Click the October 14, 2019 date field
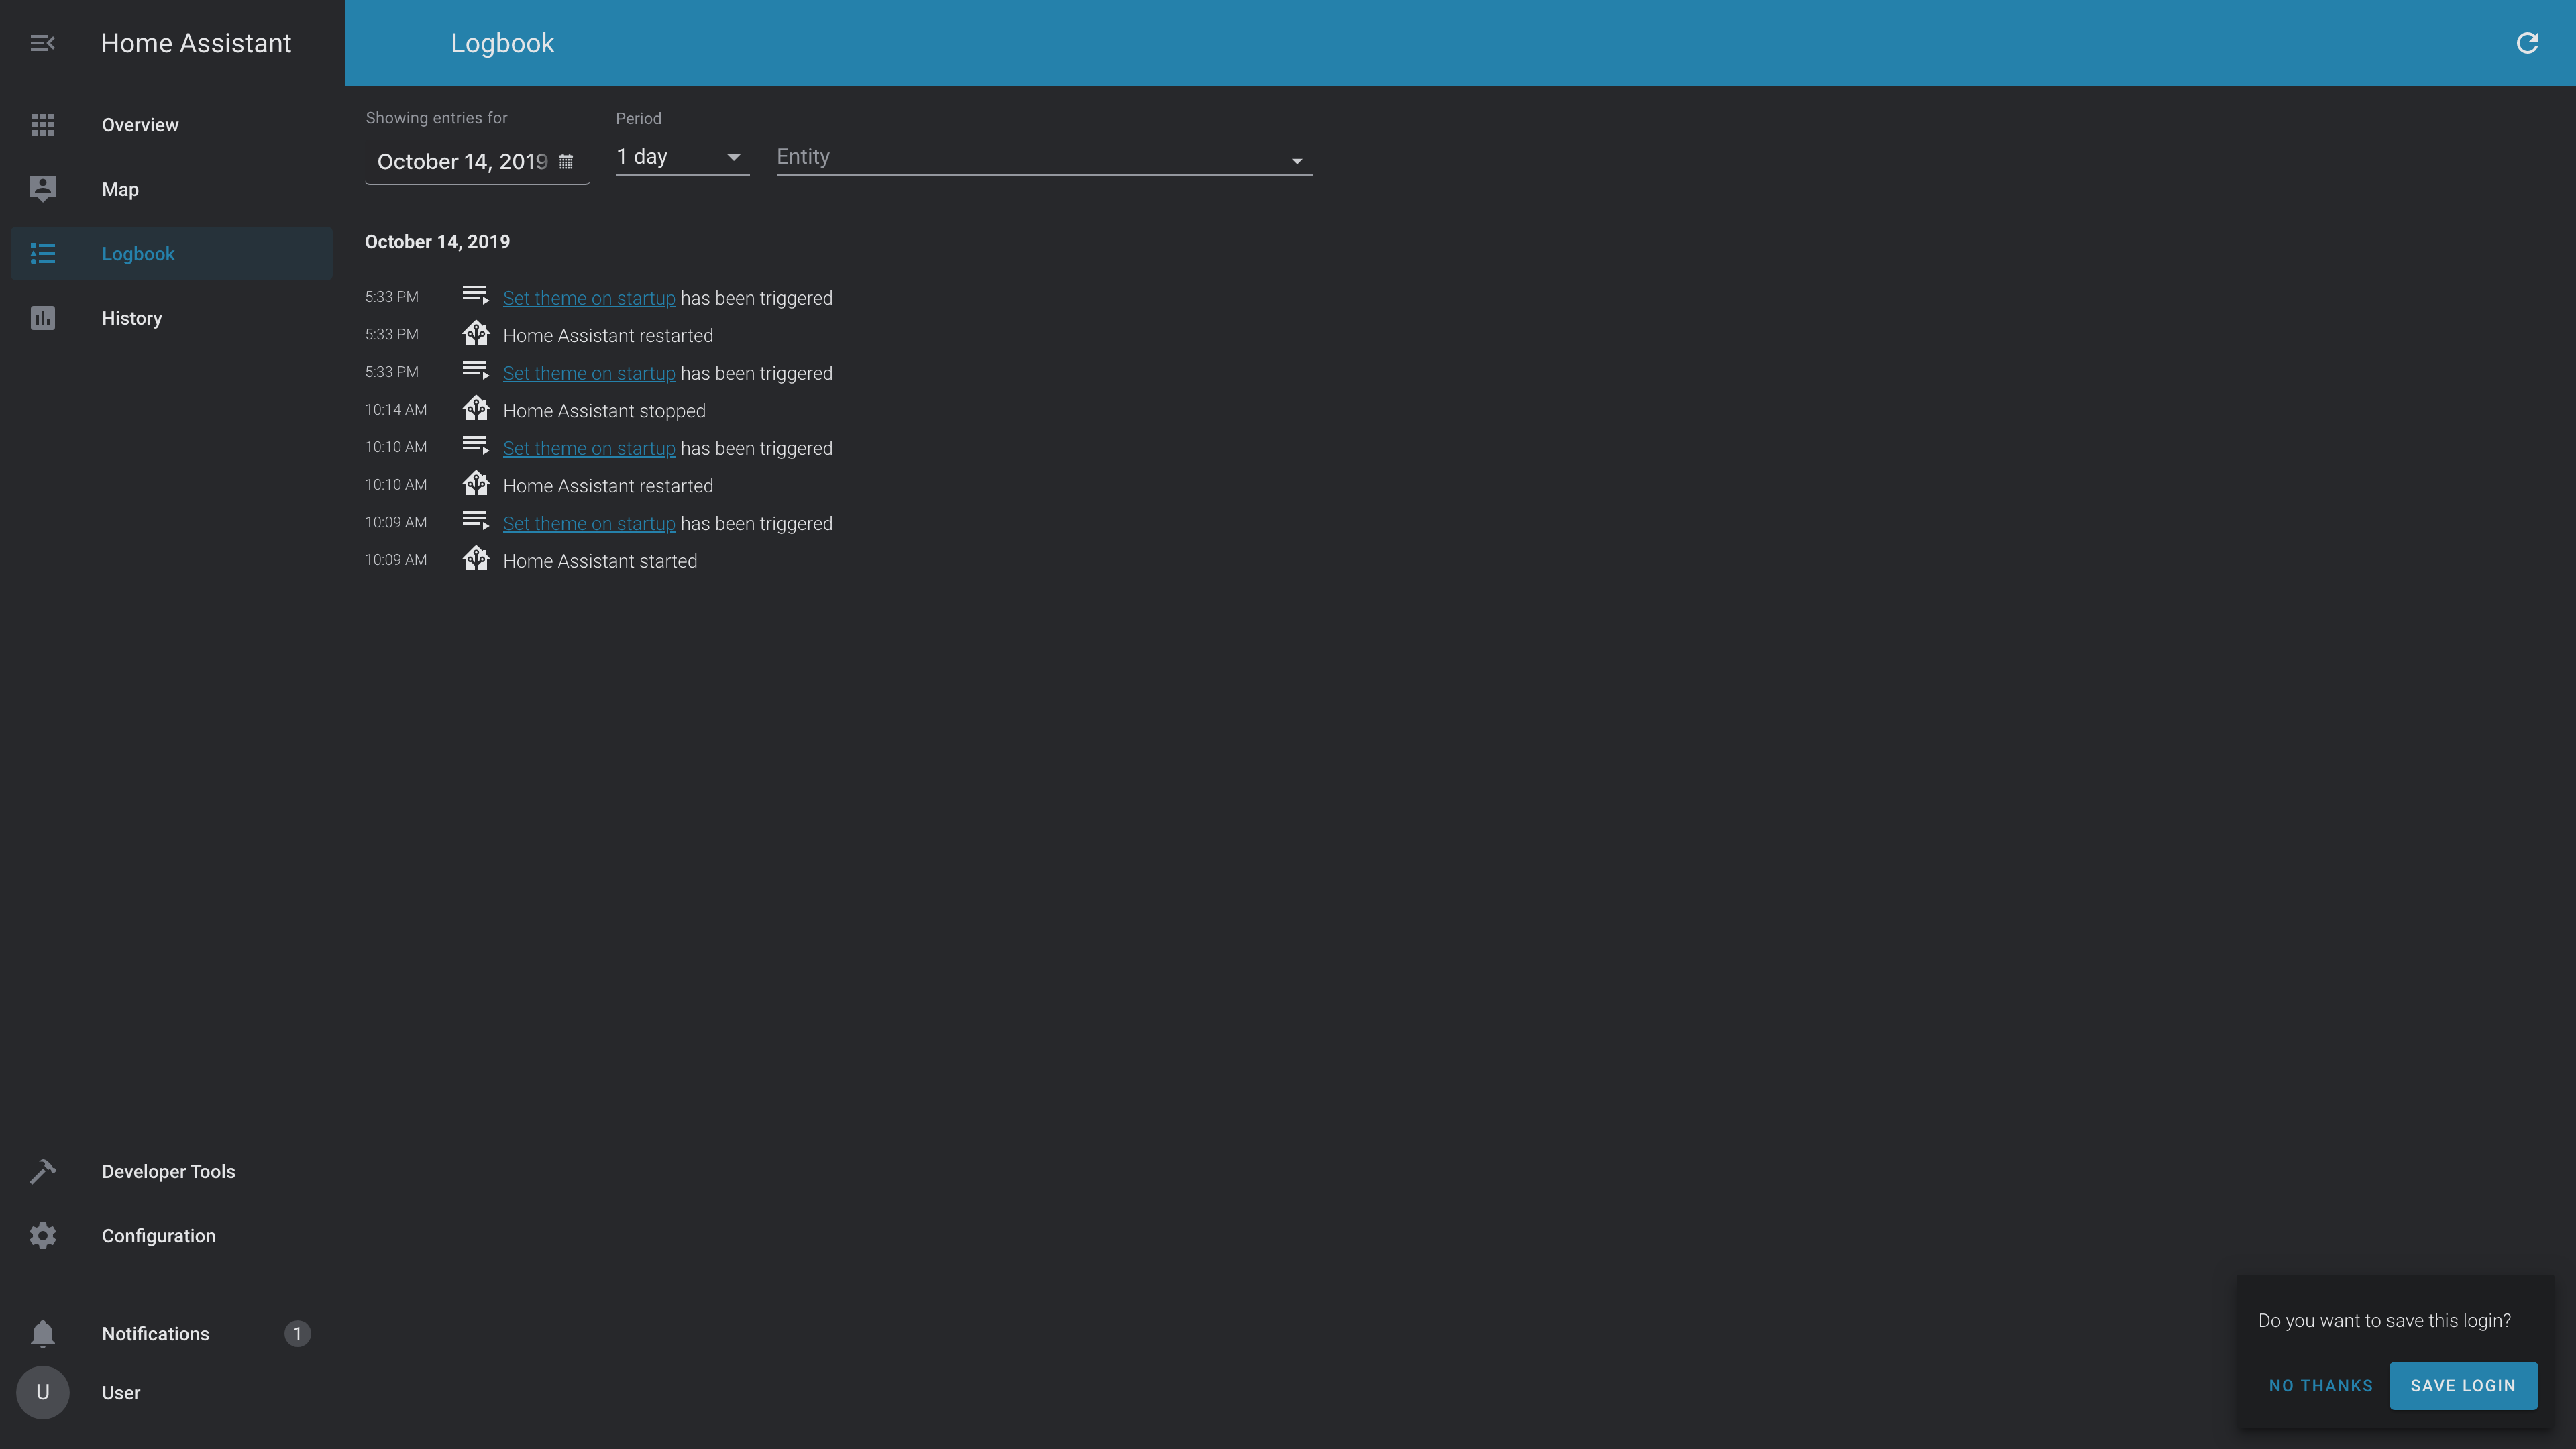This screenshot has width=2576, height=1449. tap(461, 162)
